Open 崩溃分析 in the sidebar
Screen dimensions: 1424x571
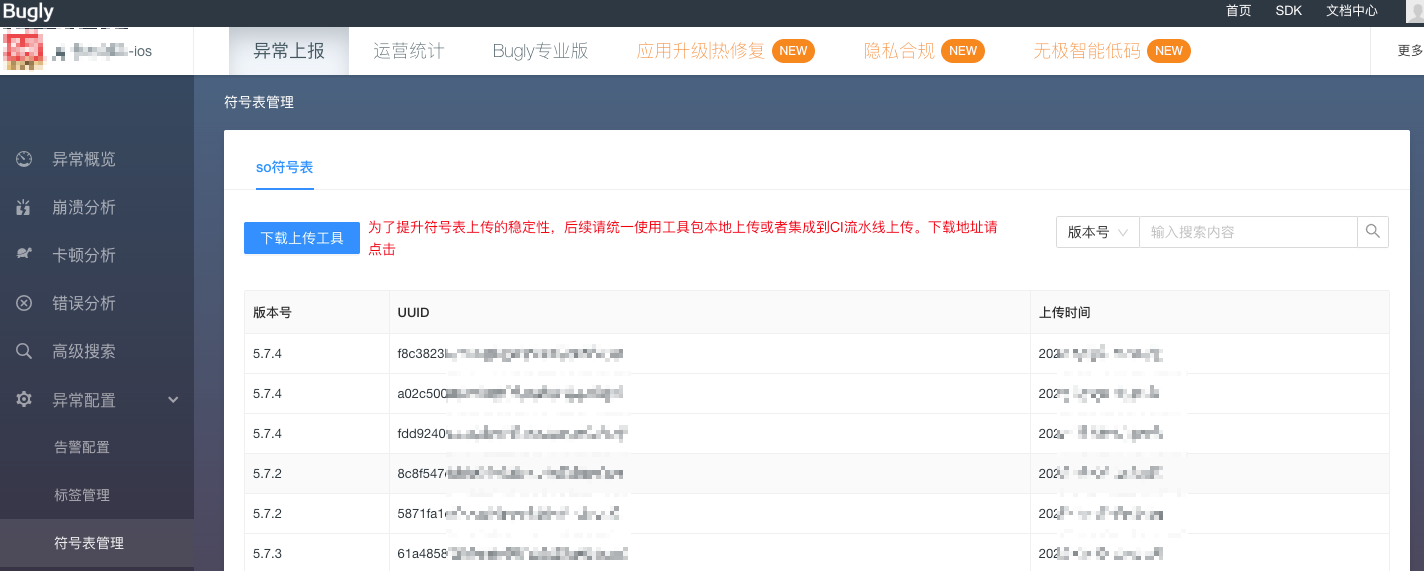click(84, 207)
